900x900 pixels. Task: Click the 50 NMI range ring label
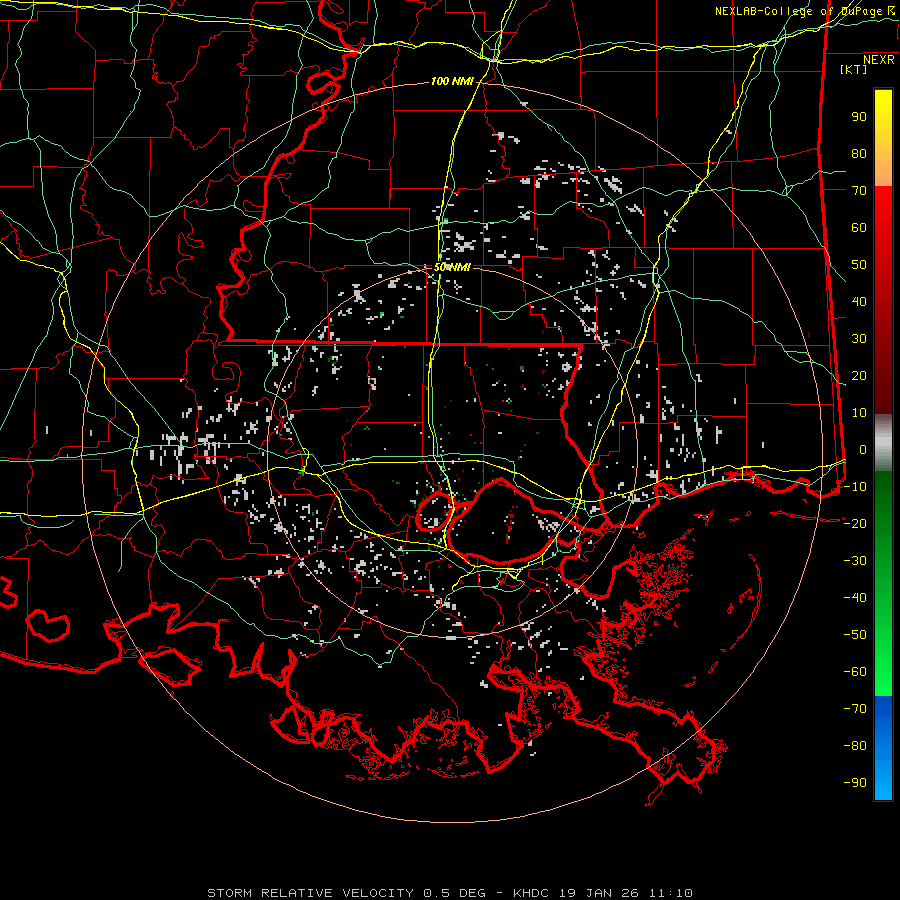[x=452, y=267]
